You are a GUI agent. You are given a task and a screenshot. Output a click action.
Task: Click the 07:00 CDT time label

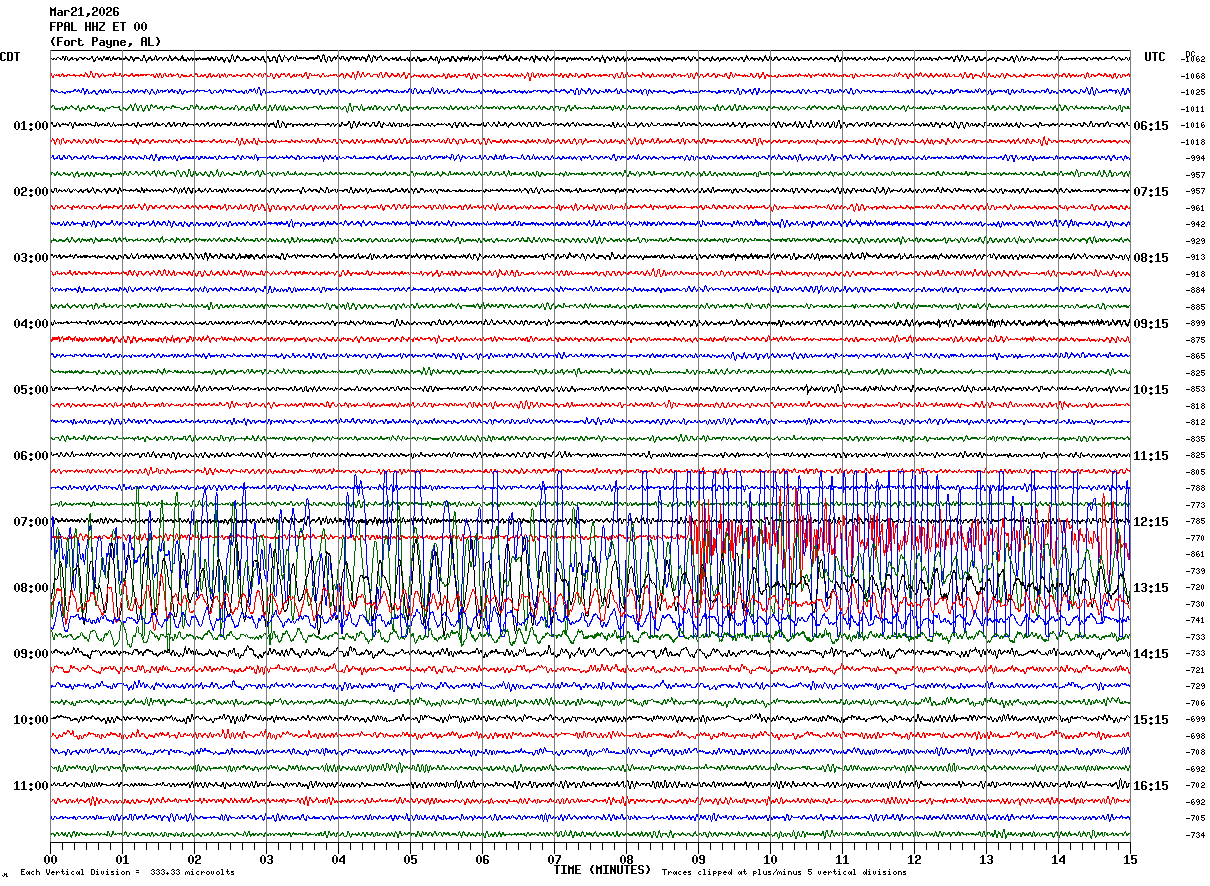tap(31, 522)
